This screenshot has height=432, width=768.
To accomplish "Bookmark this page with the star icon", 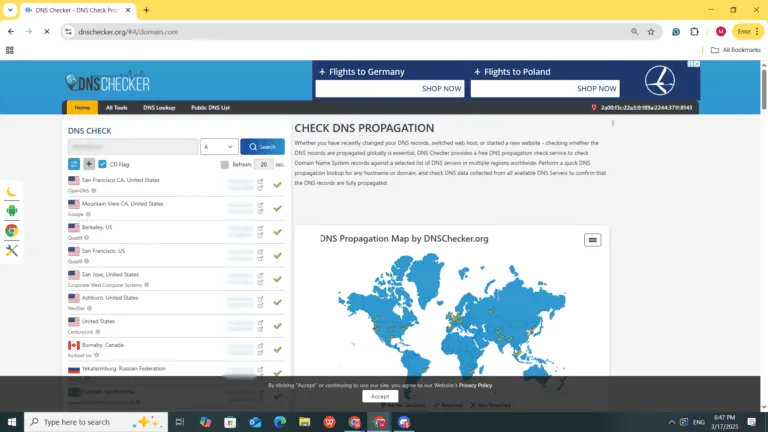I will pos(651,32).
